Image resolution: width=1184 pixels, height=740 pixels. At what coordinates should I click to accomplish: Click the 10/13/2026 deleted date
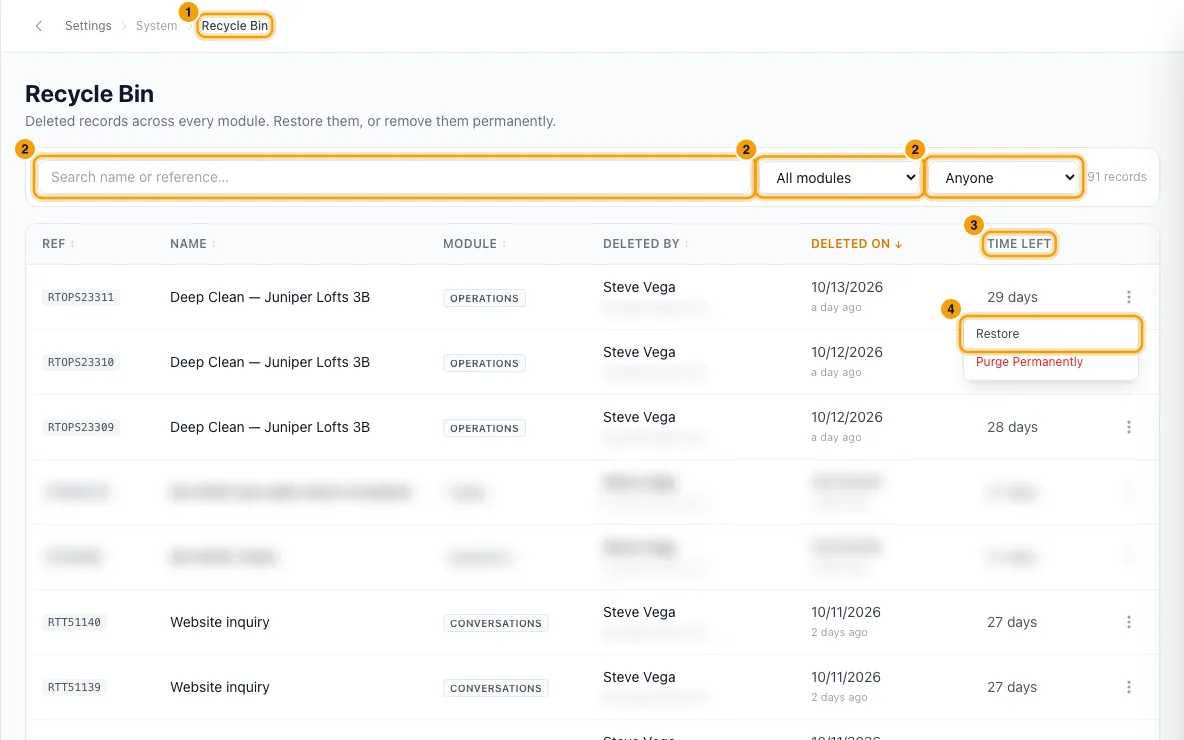pos(846,287)
